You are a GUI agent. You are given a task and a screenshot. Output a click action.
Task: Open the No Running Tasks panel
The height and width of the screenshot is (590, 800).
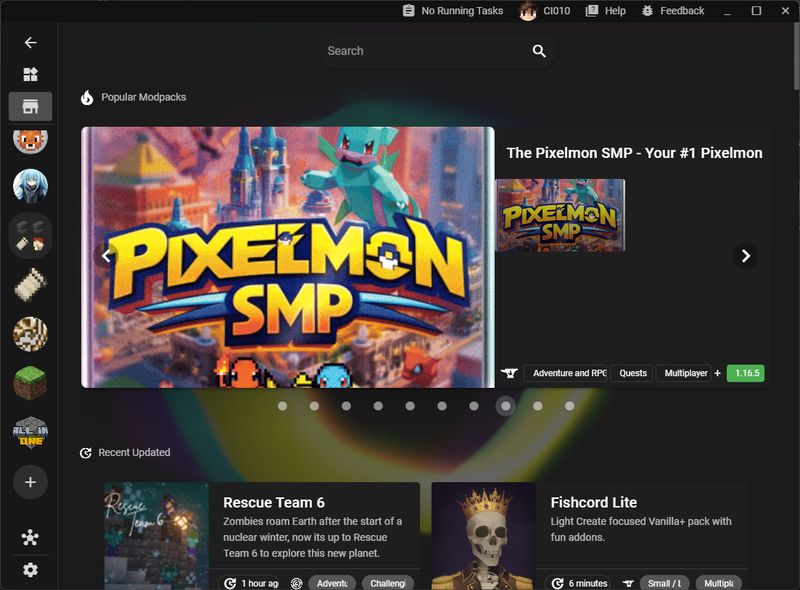coord(452,11)
